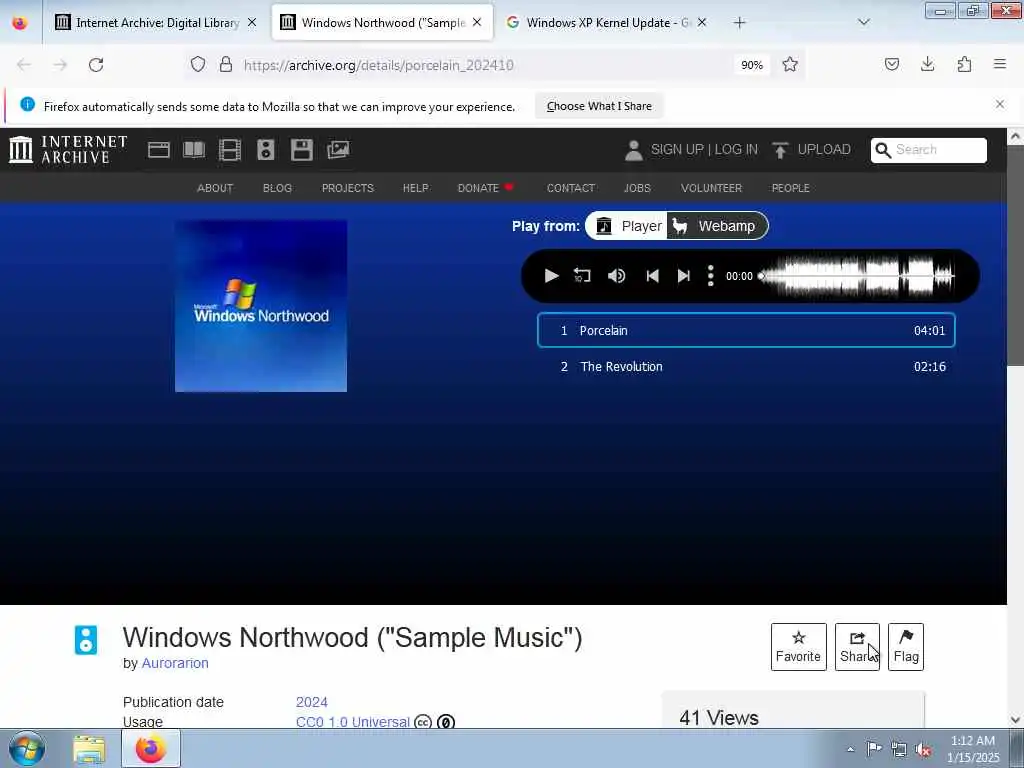
Task: Click the LOG IN link
Action: 736,150
